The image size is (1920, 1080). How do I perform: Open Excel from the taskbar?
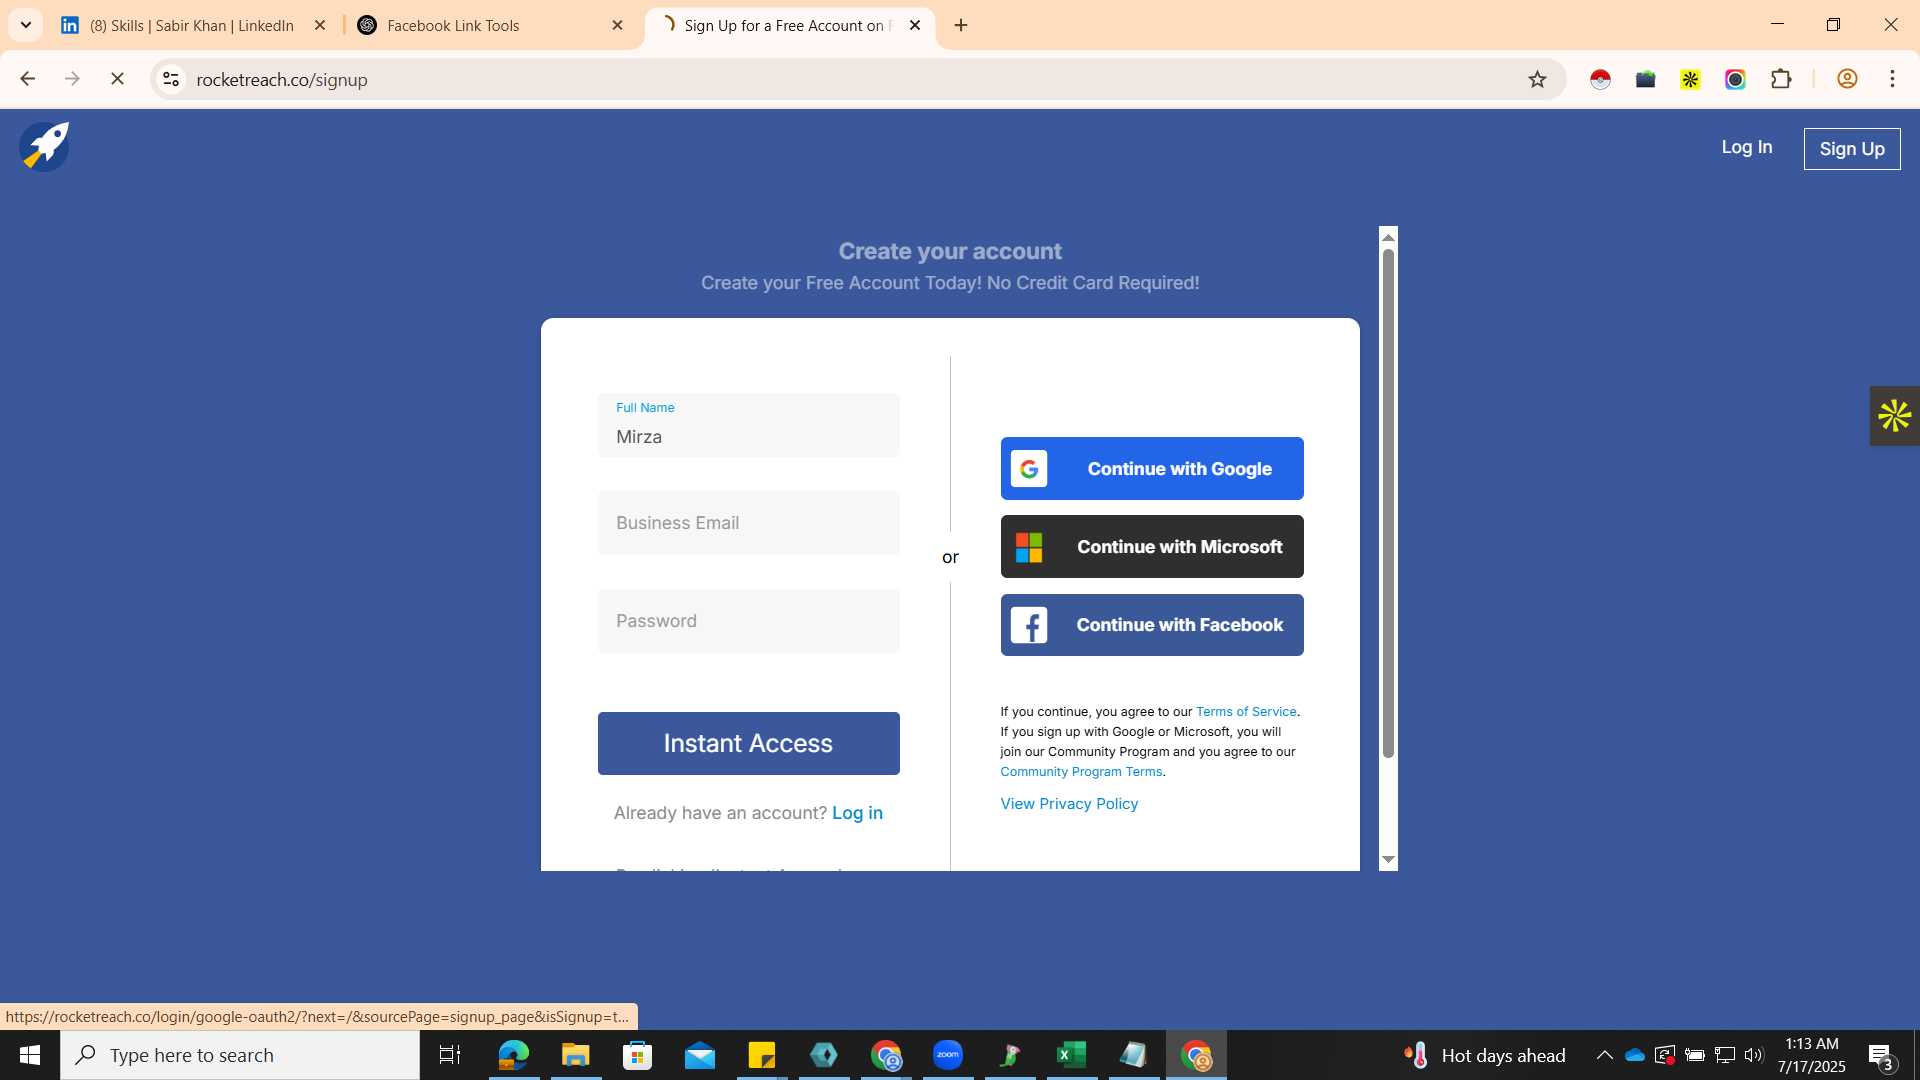click(x=1071, y=1055)
